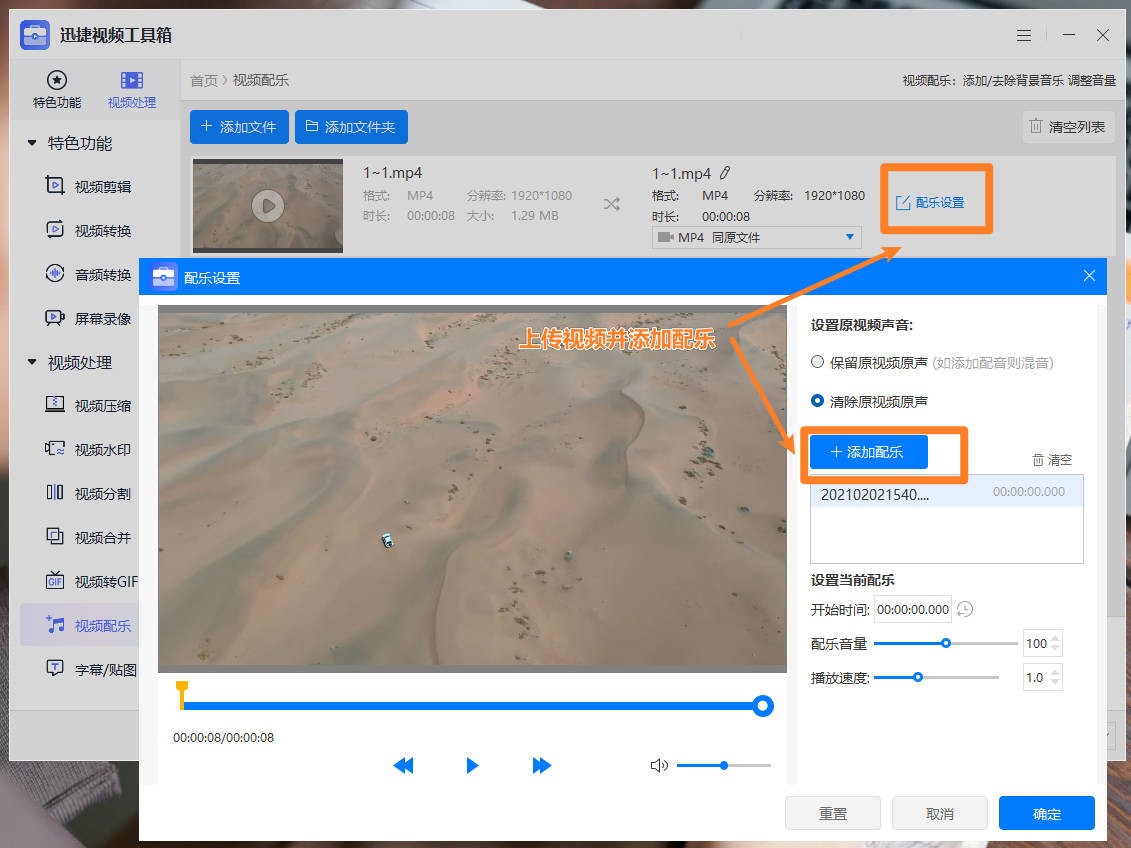Open the MP4 同原文件 format dropdown
Viewport: 1131px width, 848px height.
pyautogui.click(x=756, y=238)
